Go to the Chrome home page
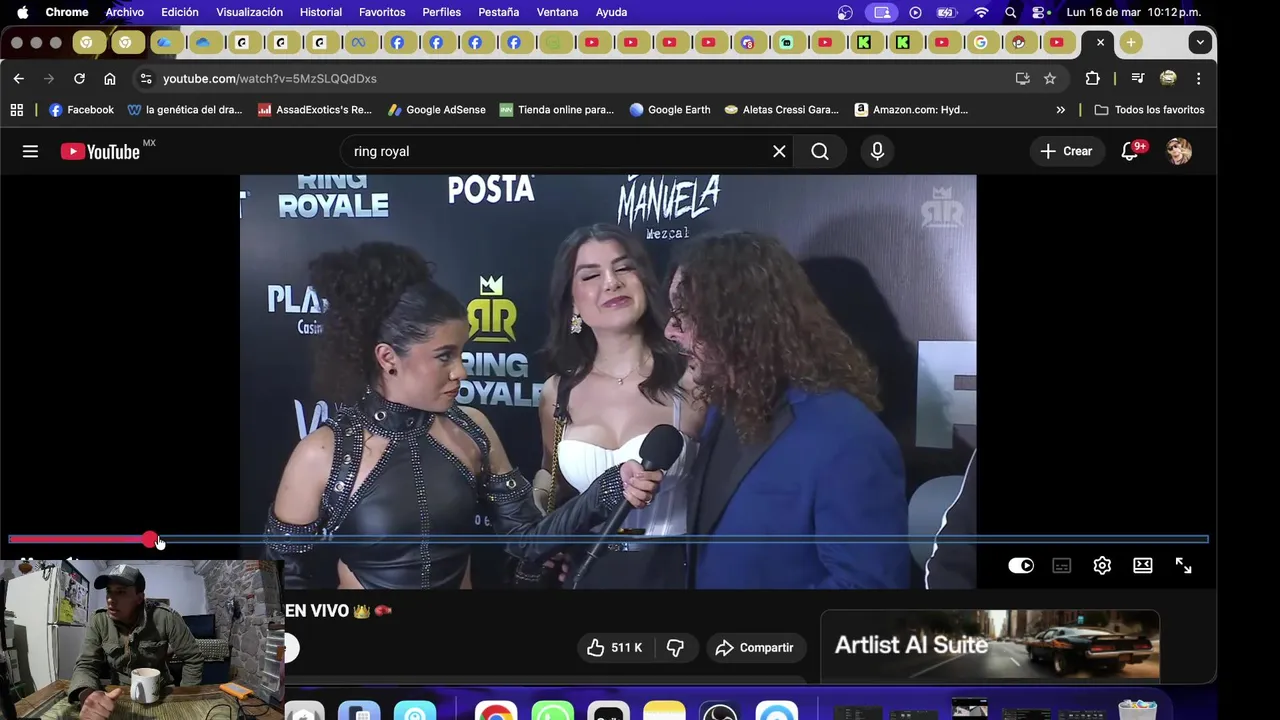The image size is (1280, 720). [x=110, y=78]
